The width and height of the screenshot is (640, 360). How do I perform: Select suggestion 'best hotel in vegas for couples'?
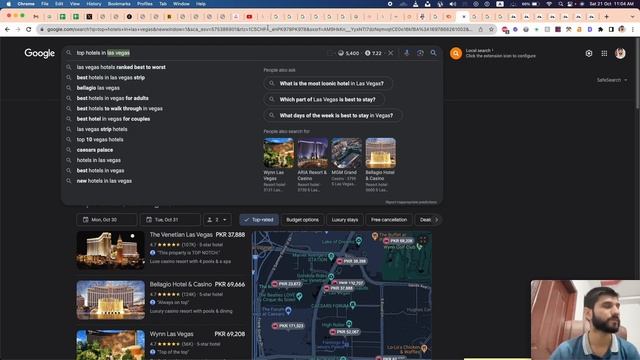point(113,119)
